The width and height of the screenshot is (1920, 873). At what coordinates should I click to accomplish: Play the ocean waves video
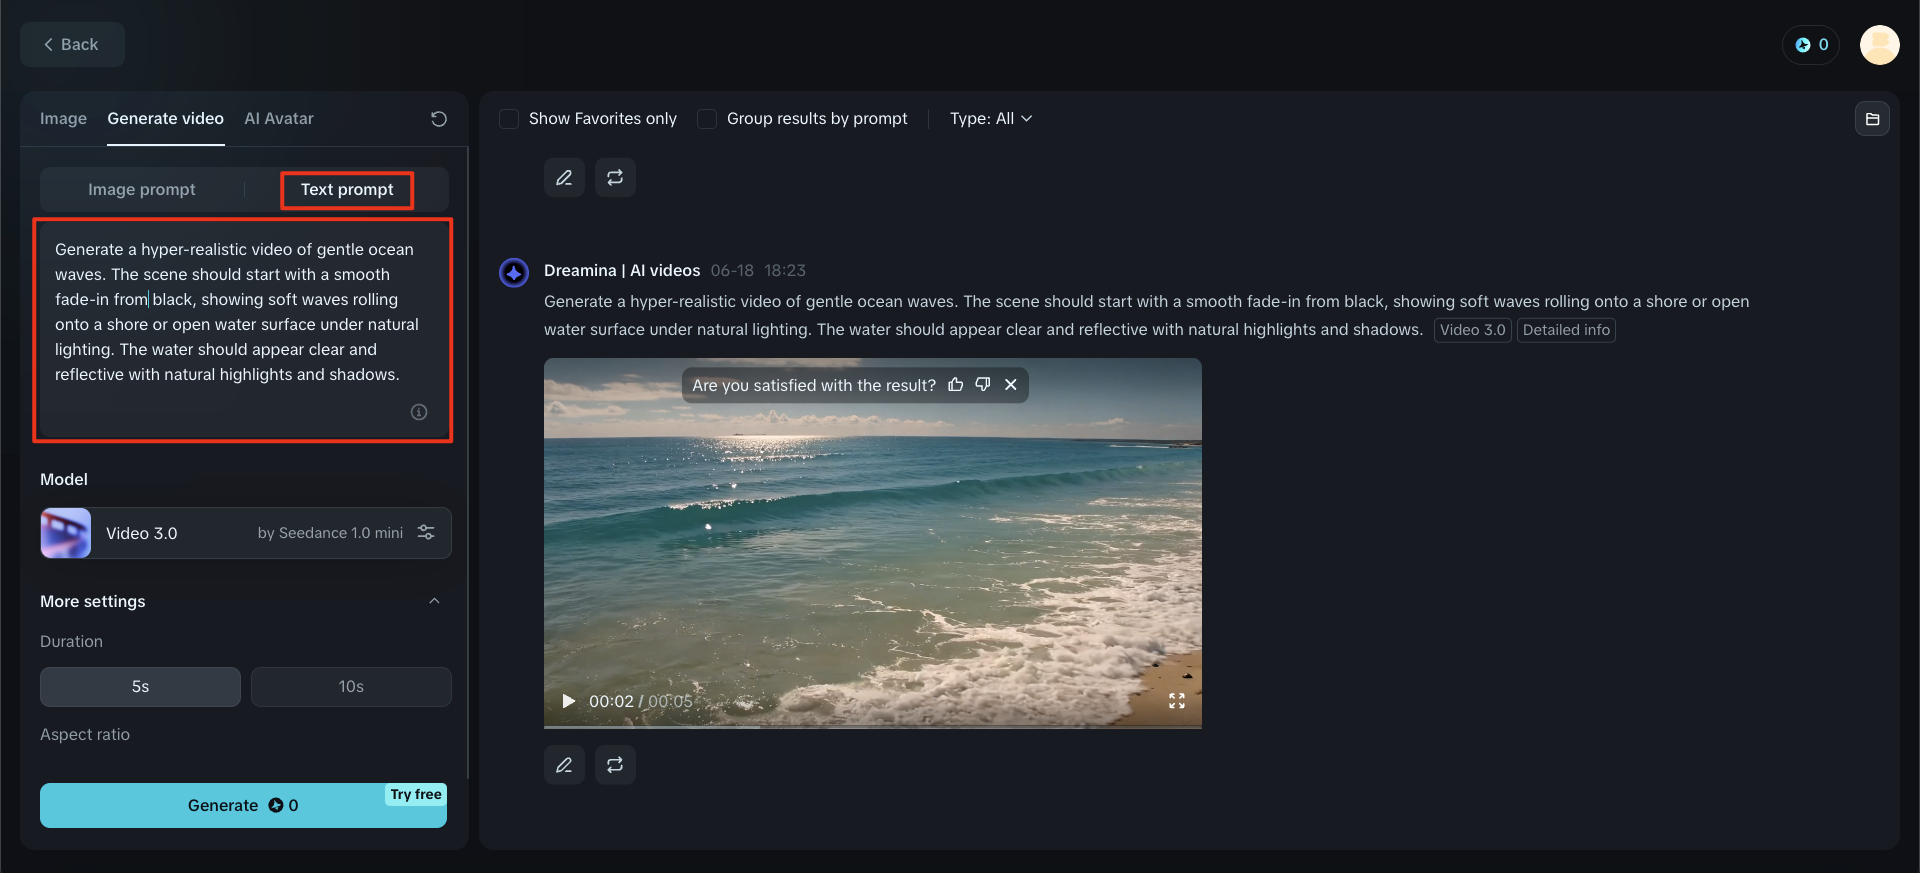567,701
